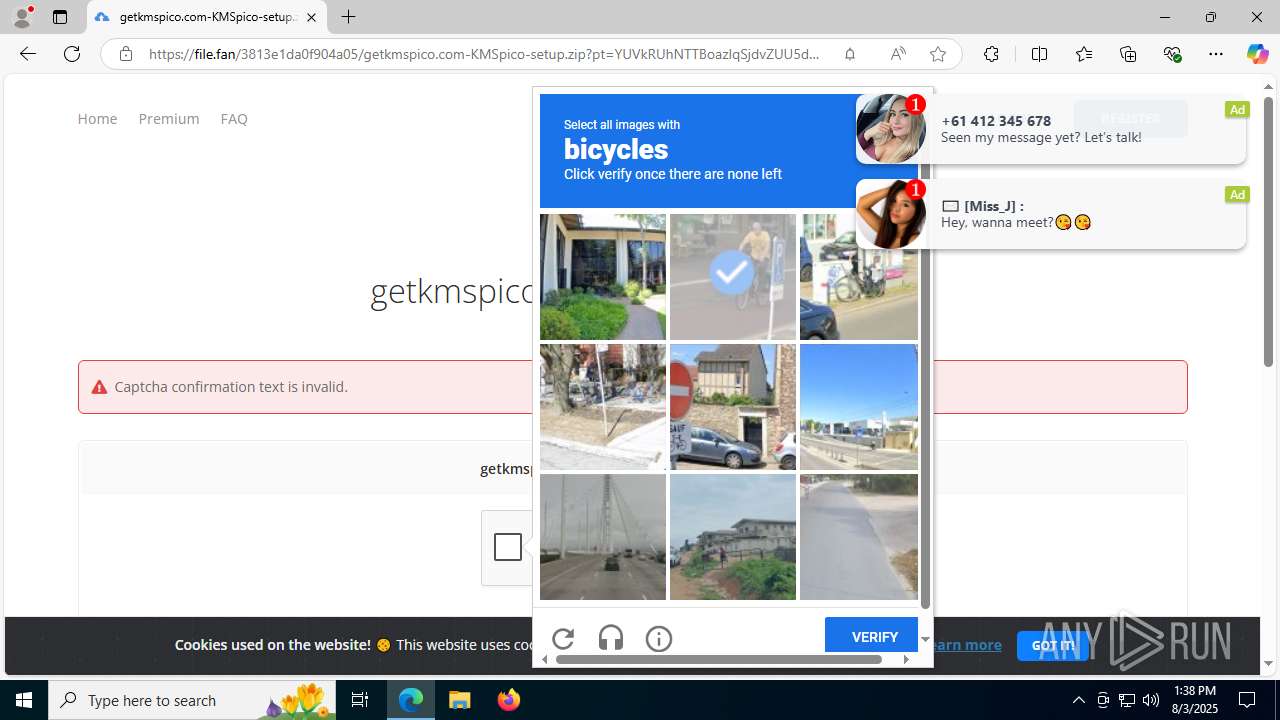Viewport: 1280px width, 720px height.
Task: Open the Miss_J ad message
Action: pyautogui.click(x=1051, y=213)
